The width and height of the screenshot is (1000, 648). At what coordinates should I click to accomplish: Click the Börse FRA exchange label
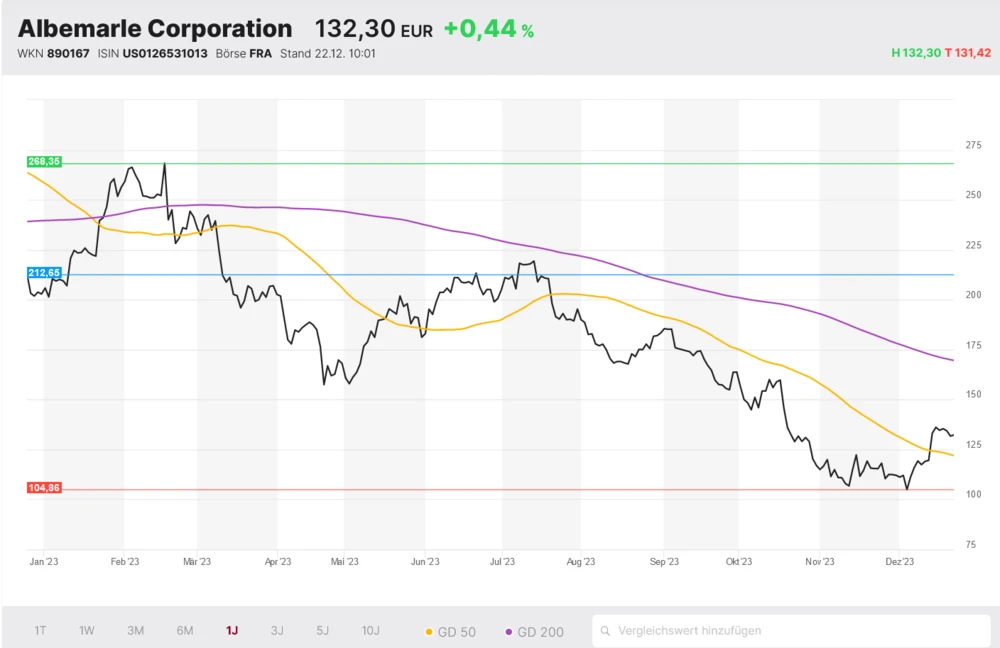pos(244,53)
